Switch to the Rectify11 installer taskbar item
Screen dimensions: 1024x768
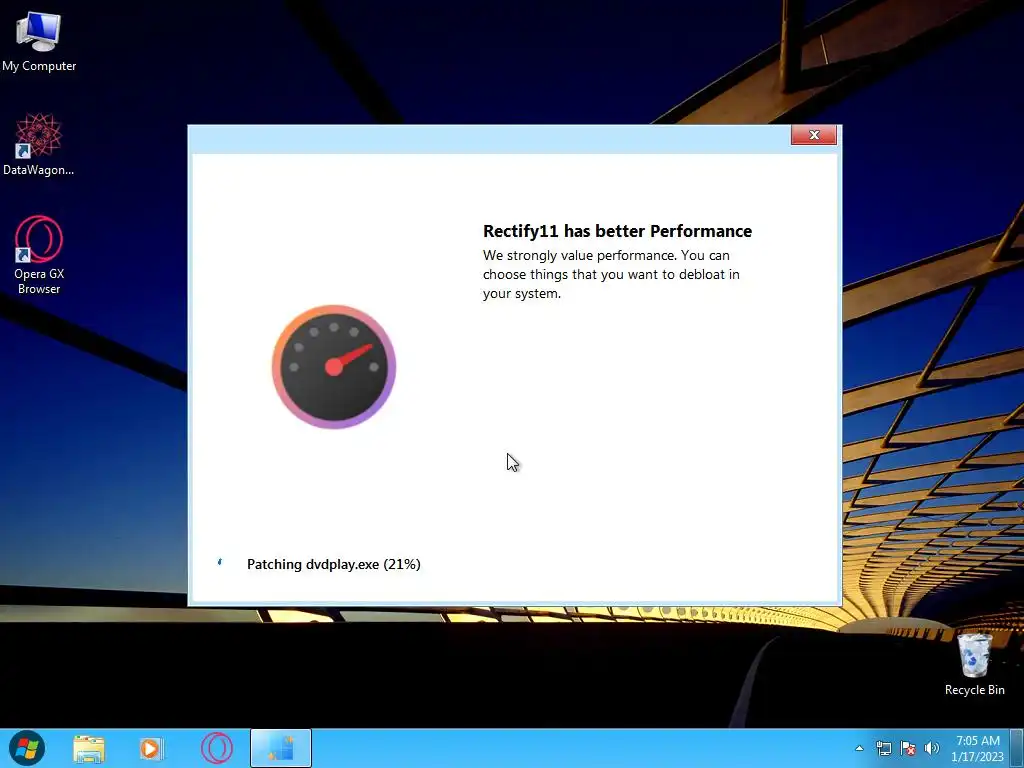coord(281,748)
